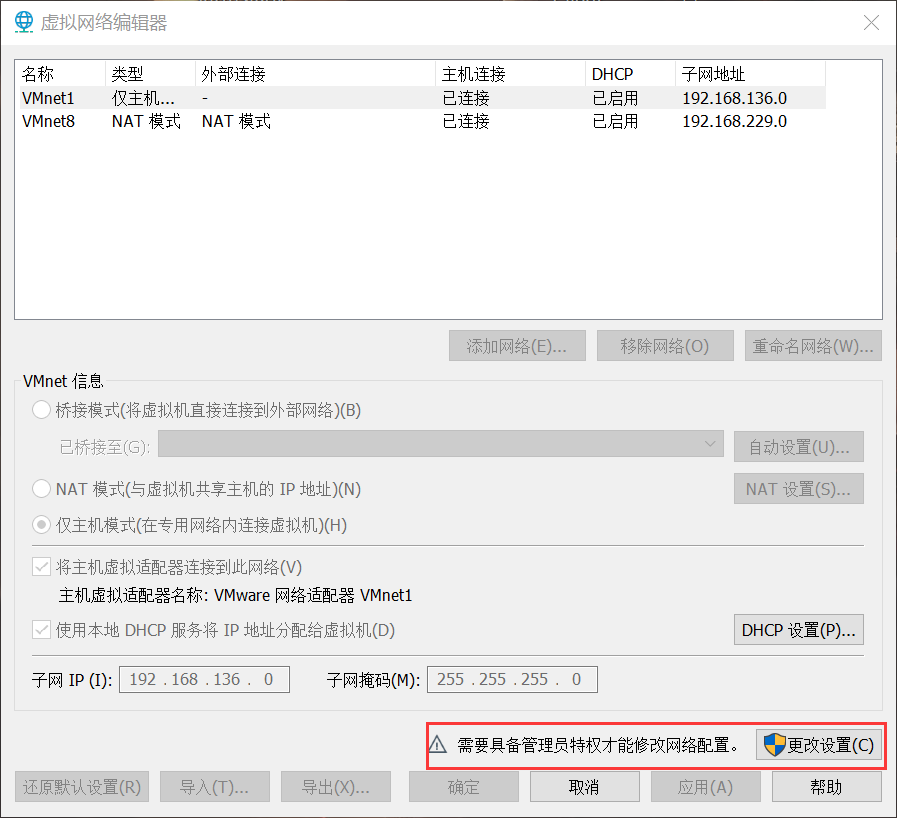
Task: Click 已启用 DHCP cell in VMnet8 row
Action: point(615,121)
